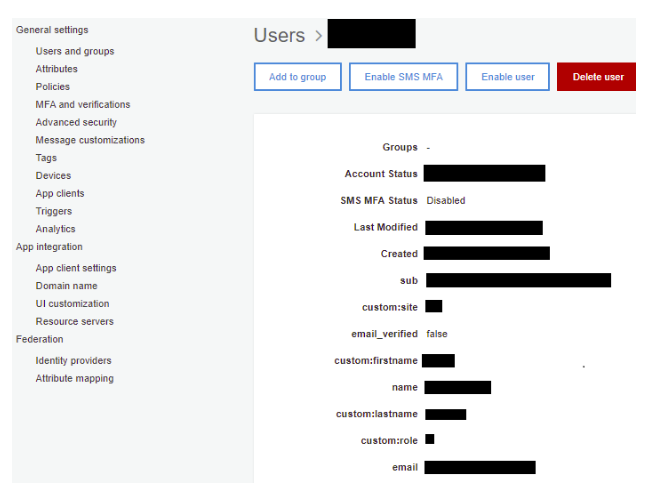Navigate to Advanced security
The image size is (659, 495).
pyautogui.click(x=76, y=122)
